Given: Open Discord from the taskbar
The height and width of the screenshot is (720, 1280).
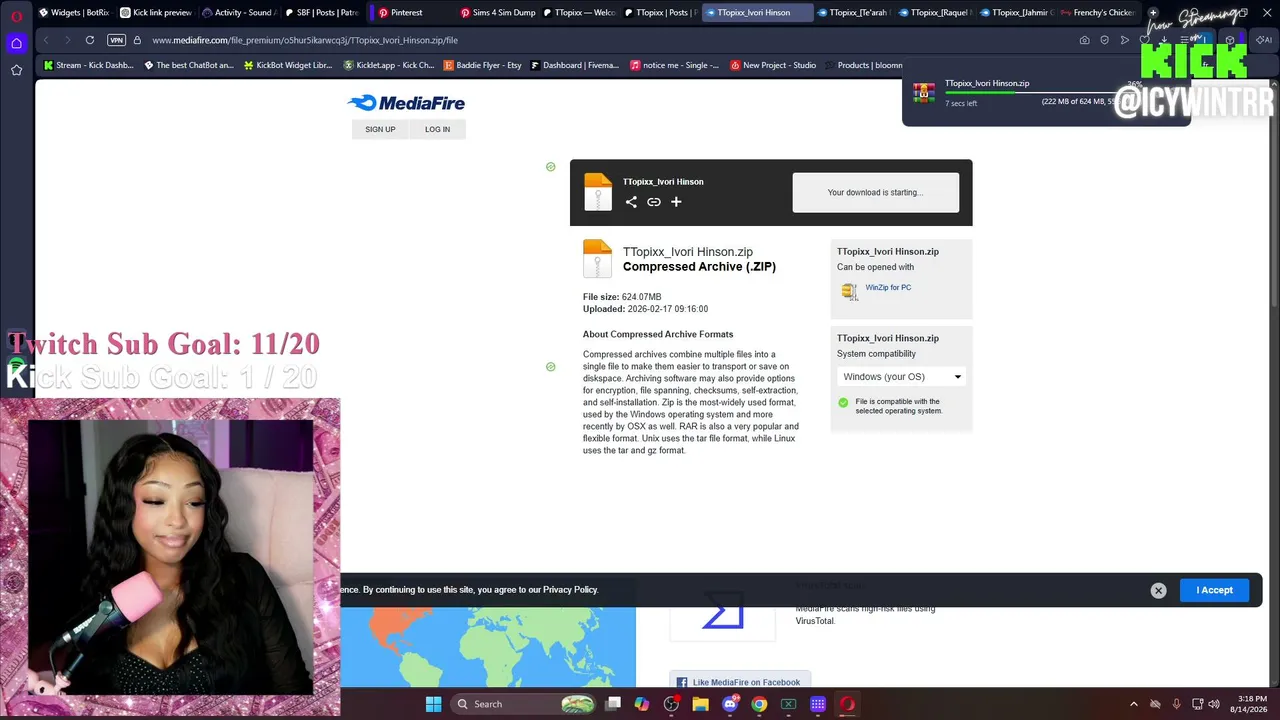Looking at the screenshot, I should (730, 704).
